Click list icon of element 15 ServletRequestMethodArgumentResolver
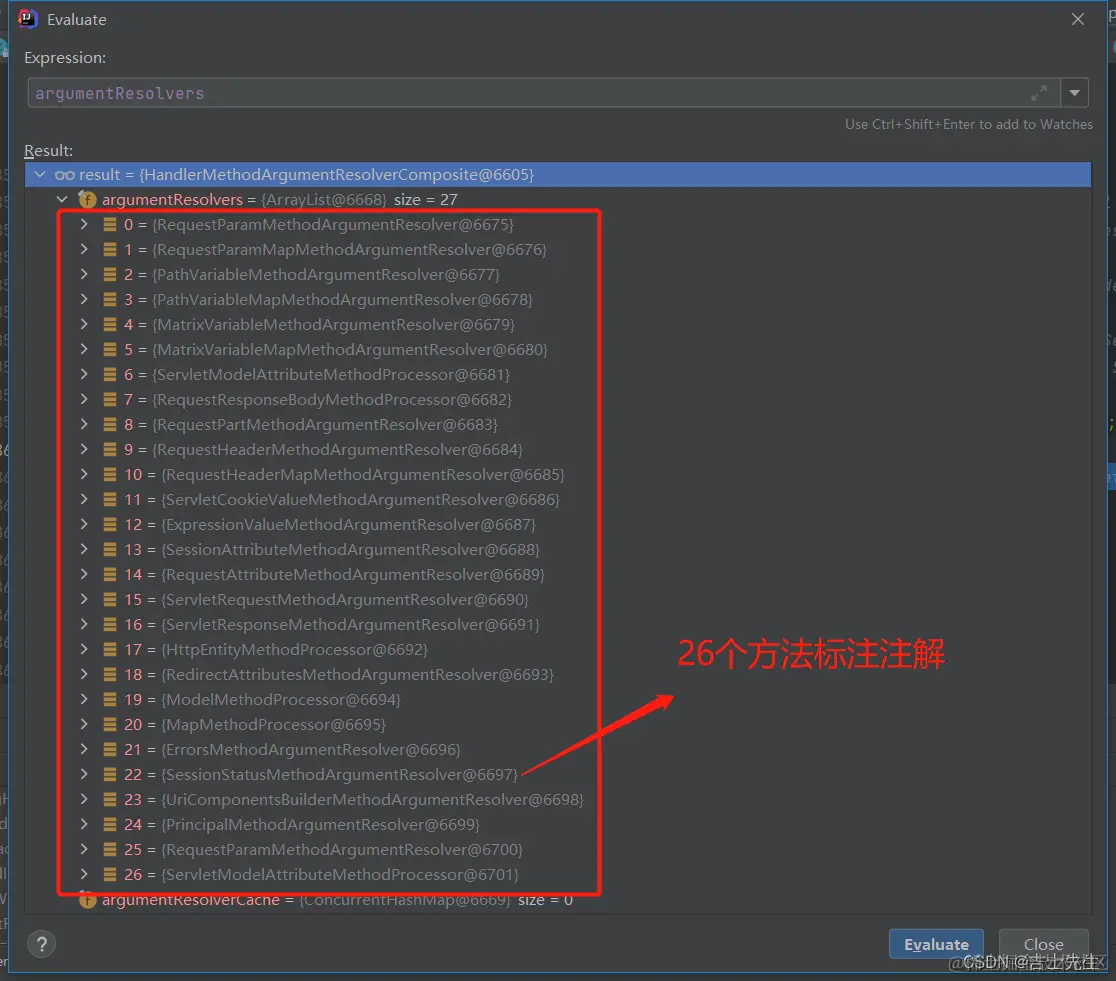Screen dimensions: 1116x981 point(110,599)
